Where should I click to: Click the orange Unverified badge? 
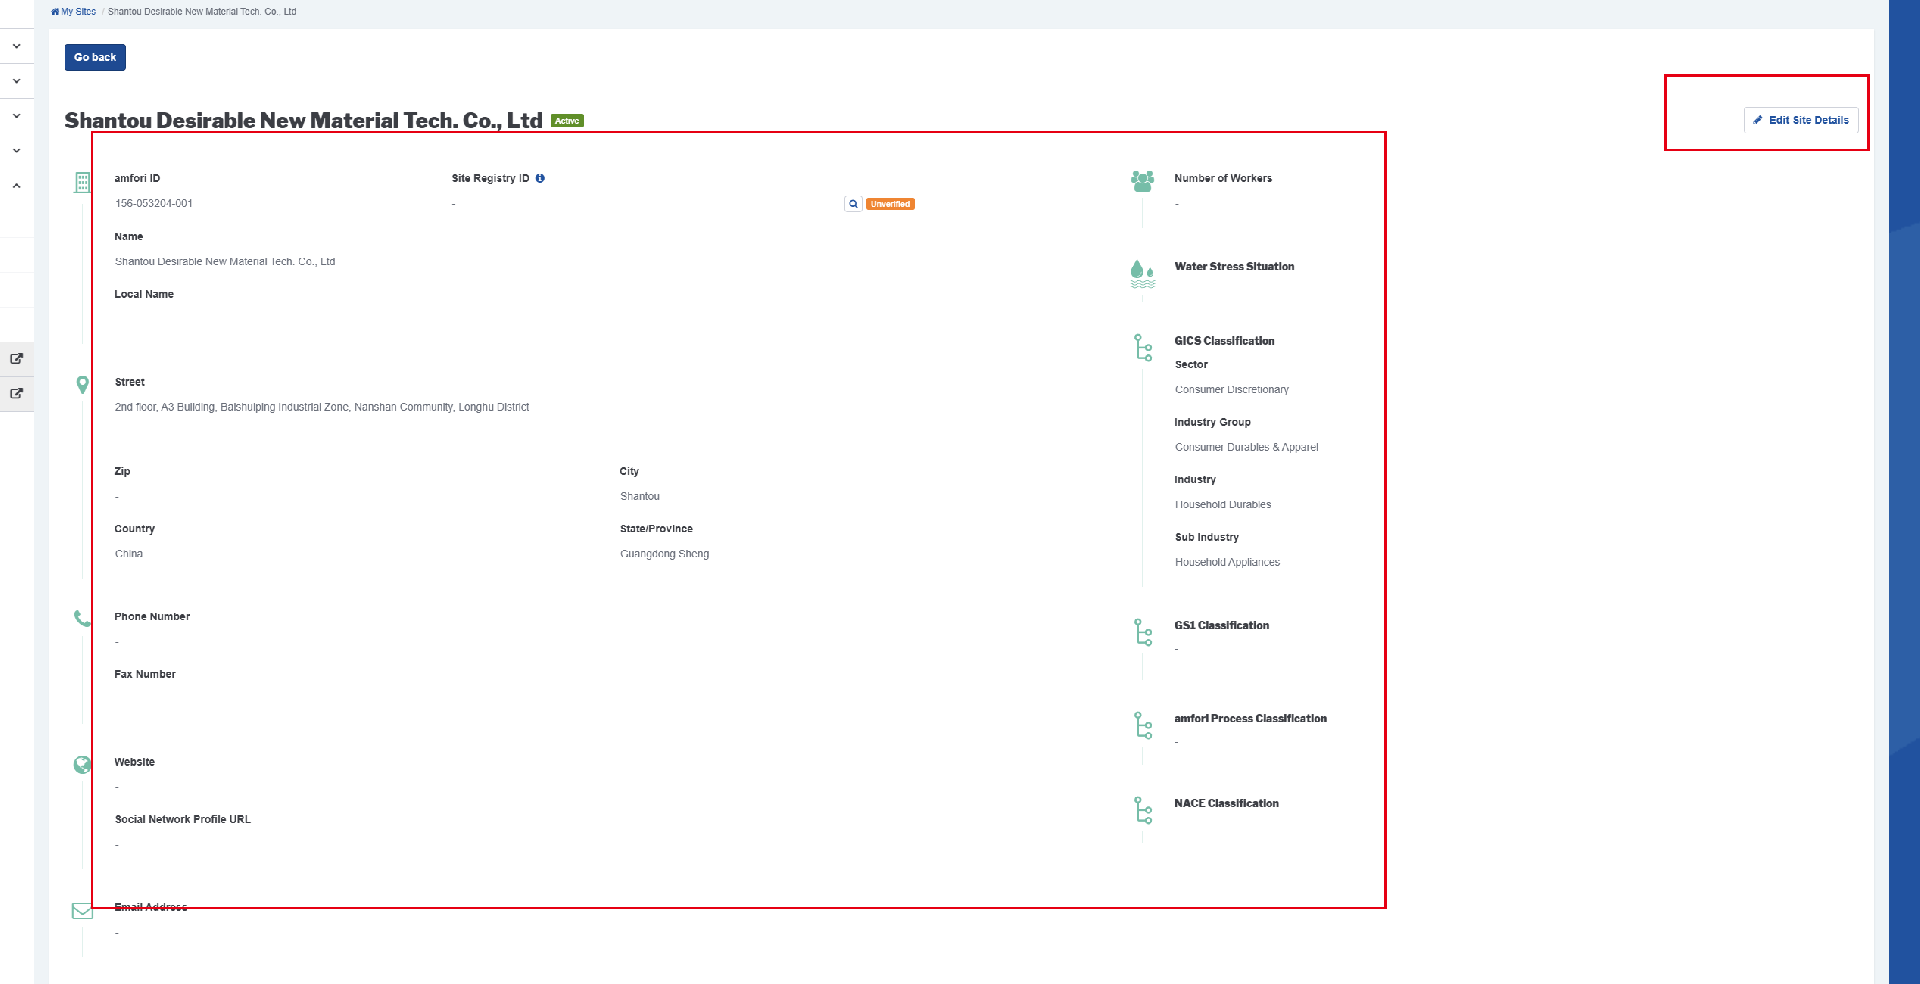pyautogui.click(x=890, y=204)
